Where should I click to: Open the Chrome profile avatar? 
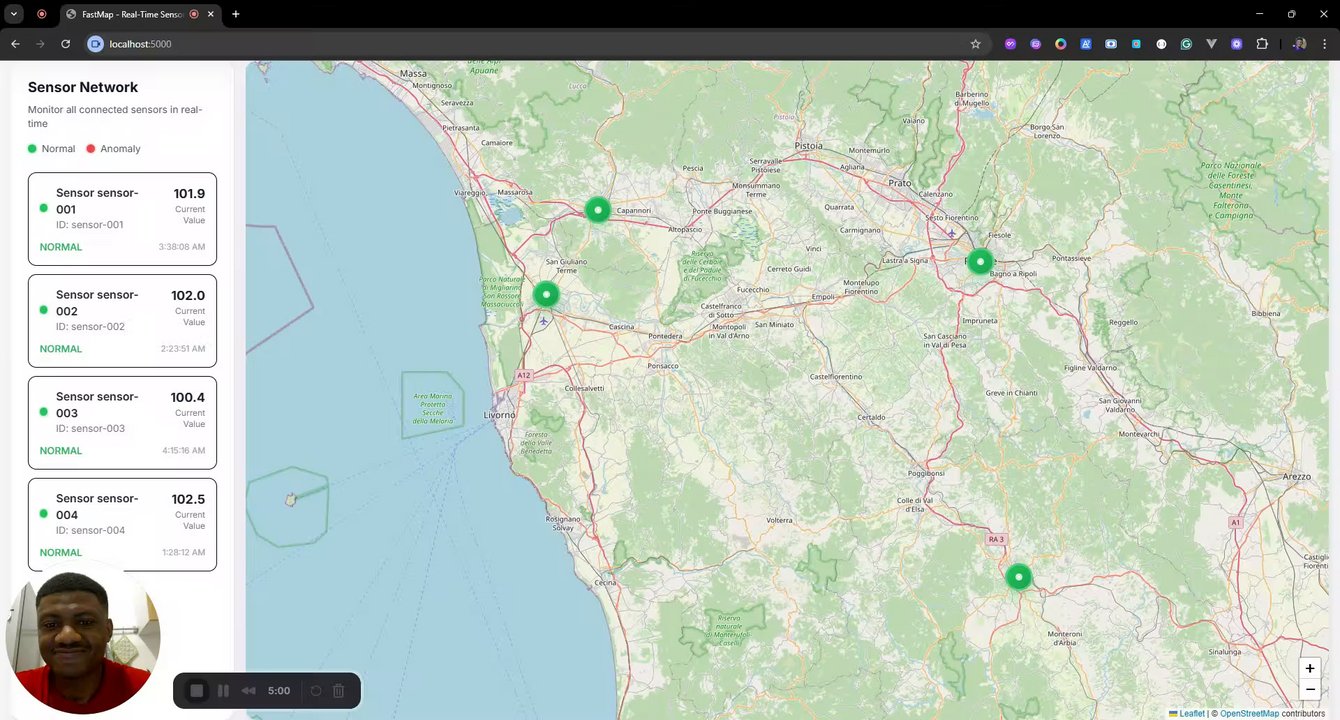1299,44
